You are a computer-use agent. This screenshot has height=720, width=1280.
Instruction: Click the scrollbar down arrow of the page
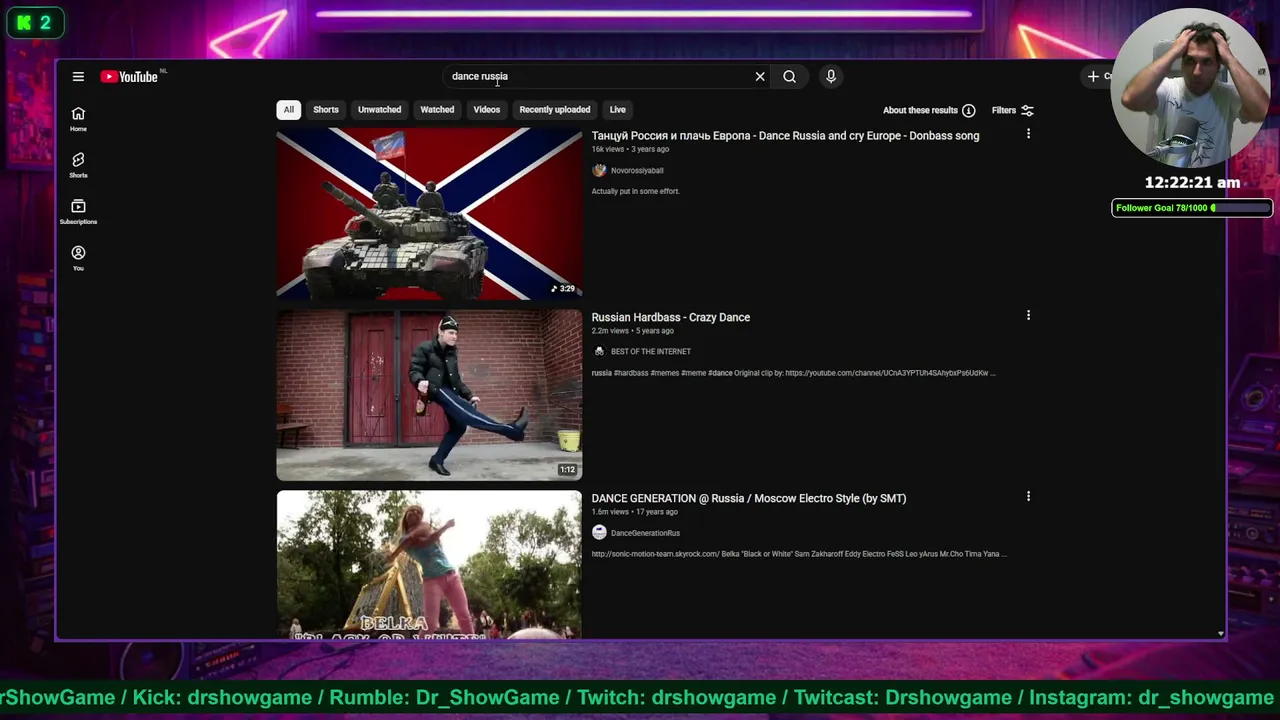(x=1220, y=633)
